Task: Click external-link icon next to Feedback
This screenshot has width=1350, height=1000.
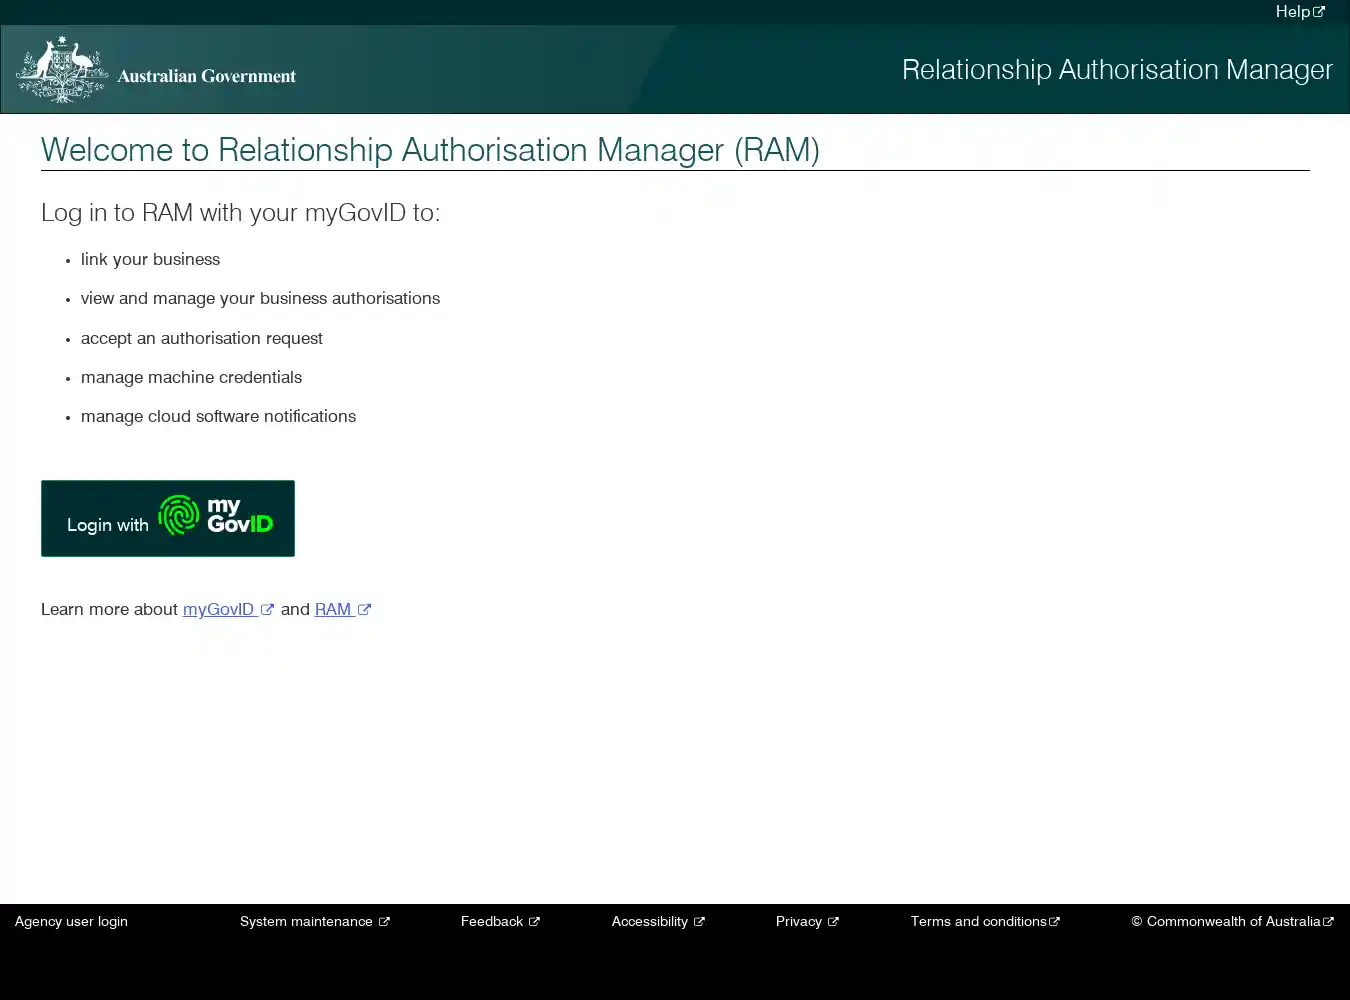Action: pyautogui.click(x=534, y=922)
